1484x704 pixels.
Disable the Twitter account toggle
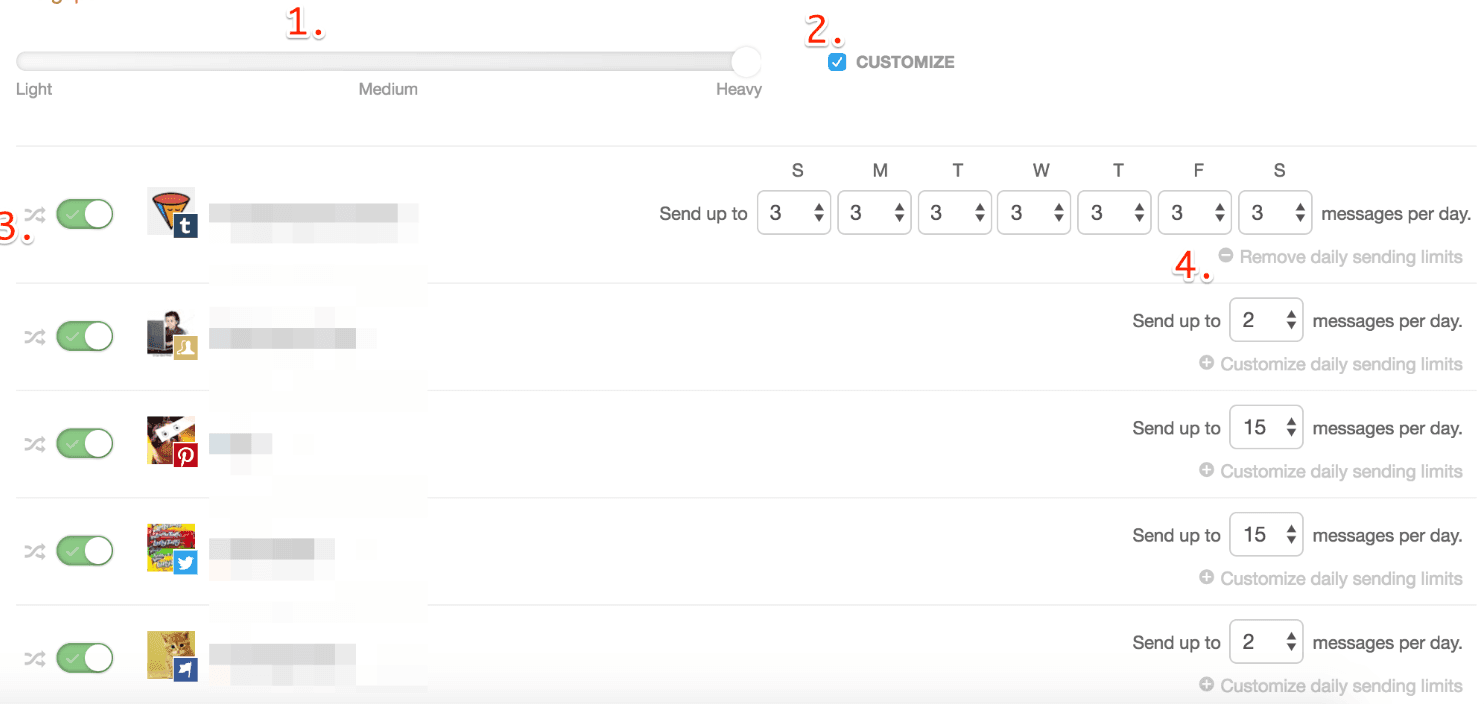point(85,551)
